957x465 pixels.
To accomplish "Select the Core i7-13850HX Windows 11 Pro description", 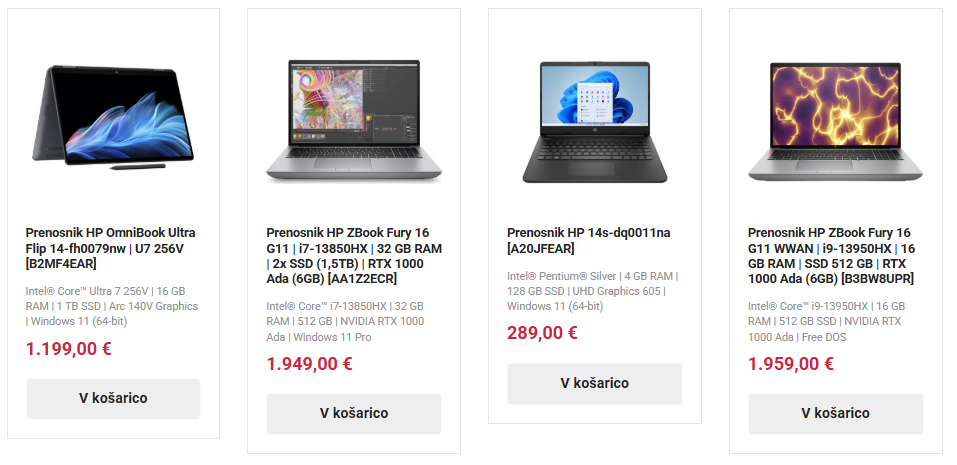I will coord(345,322).
